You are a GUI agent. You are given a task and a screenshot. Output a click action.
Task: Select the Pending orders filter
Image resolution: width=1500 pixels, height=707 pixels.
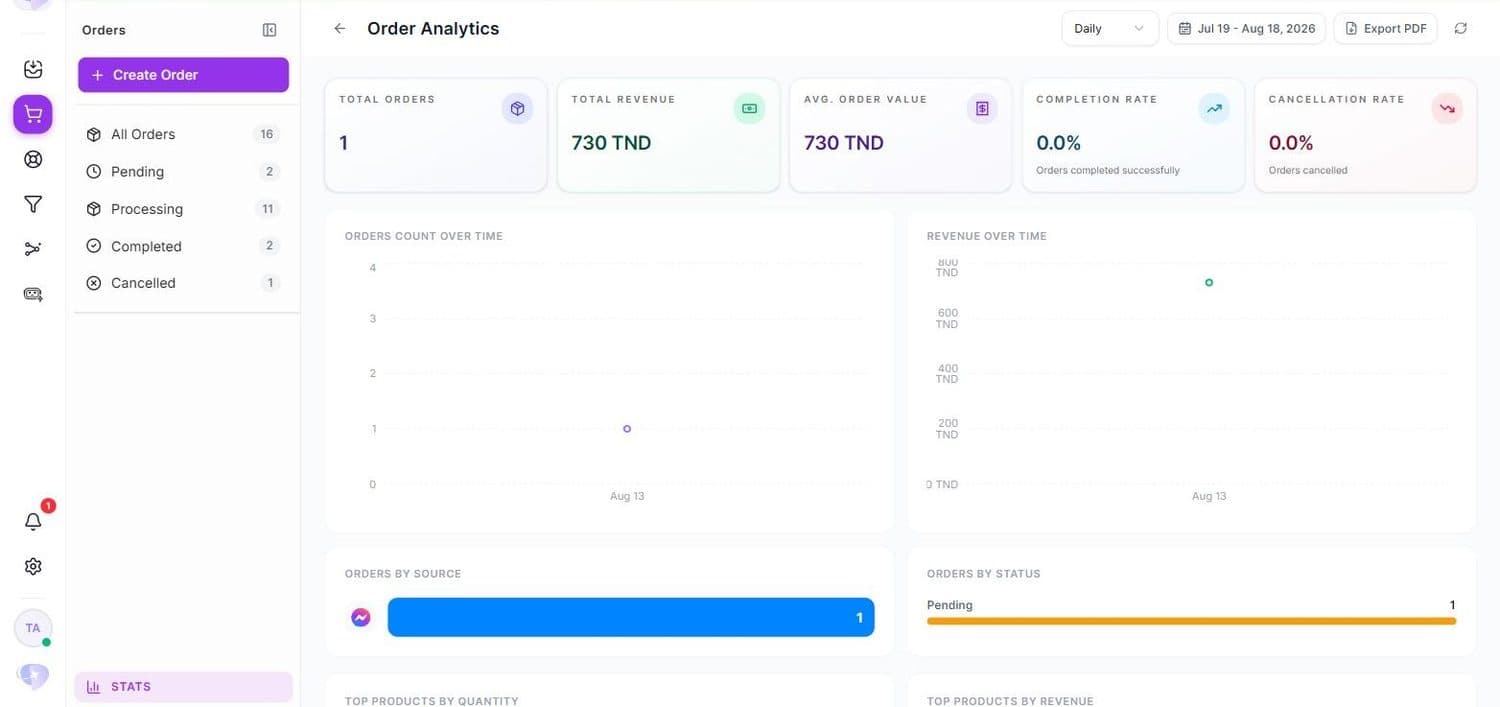coord(183,171)
